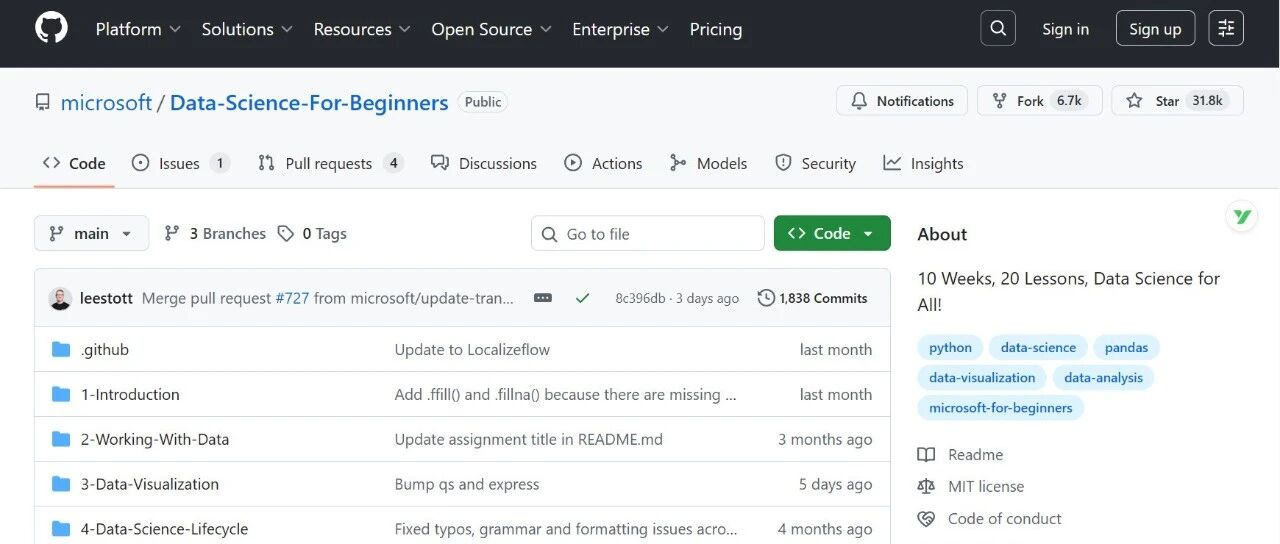The width and height of the screenshot is (1280, 544).
Task: Click the GitHub logo icon
Action: 51,28
